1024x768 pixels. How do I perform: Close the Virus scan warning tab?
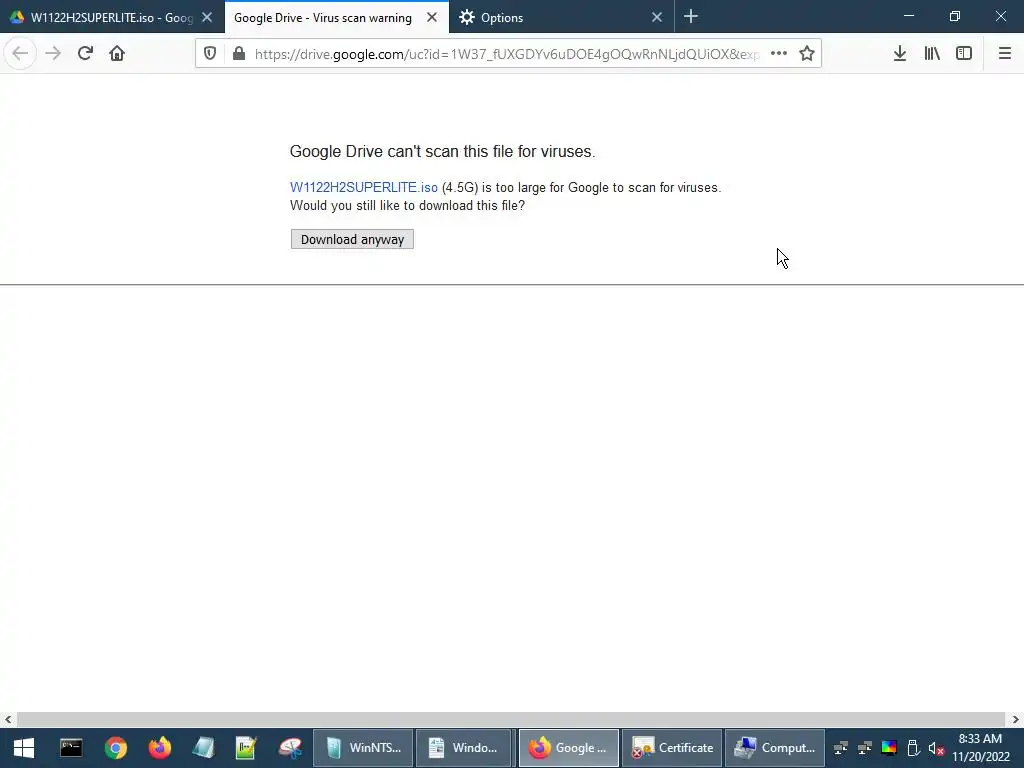pyautogui.click(x=432, y=18)
